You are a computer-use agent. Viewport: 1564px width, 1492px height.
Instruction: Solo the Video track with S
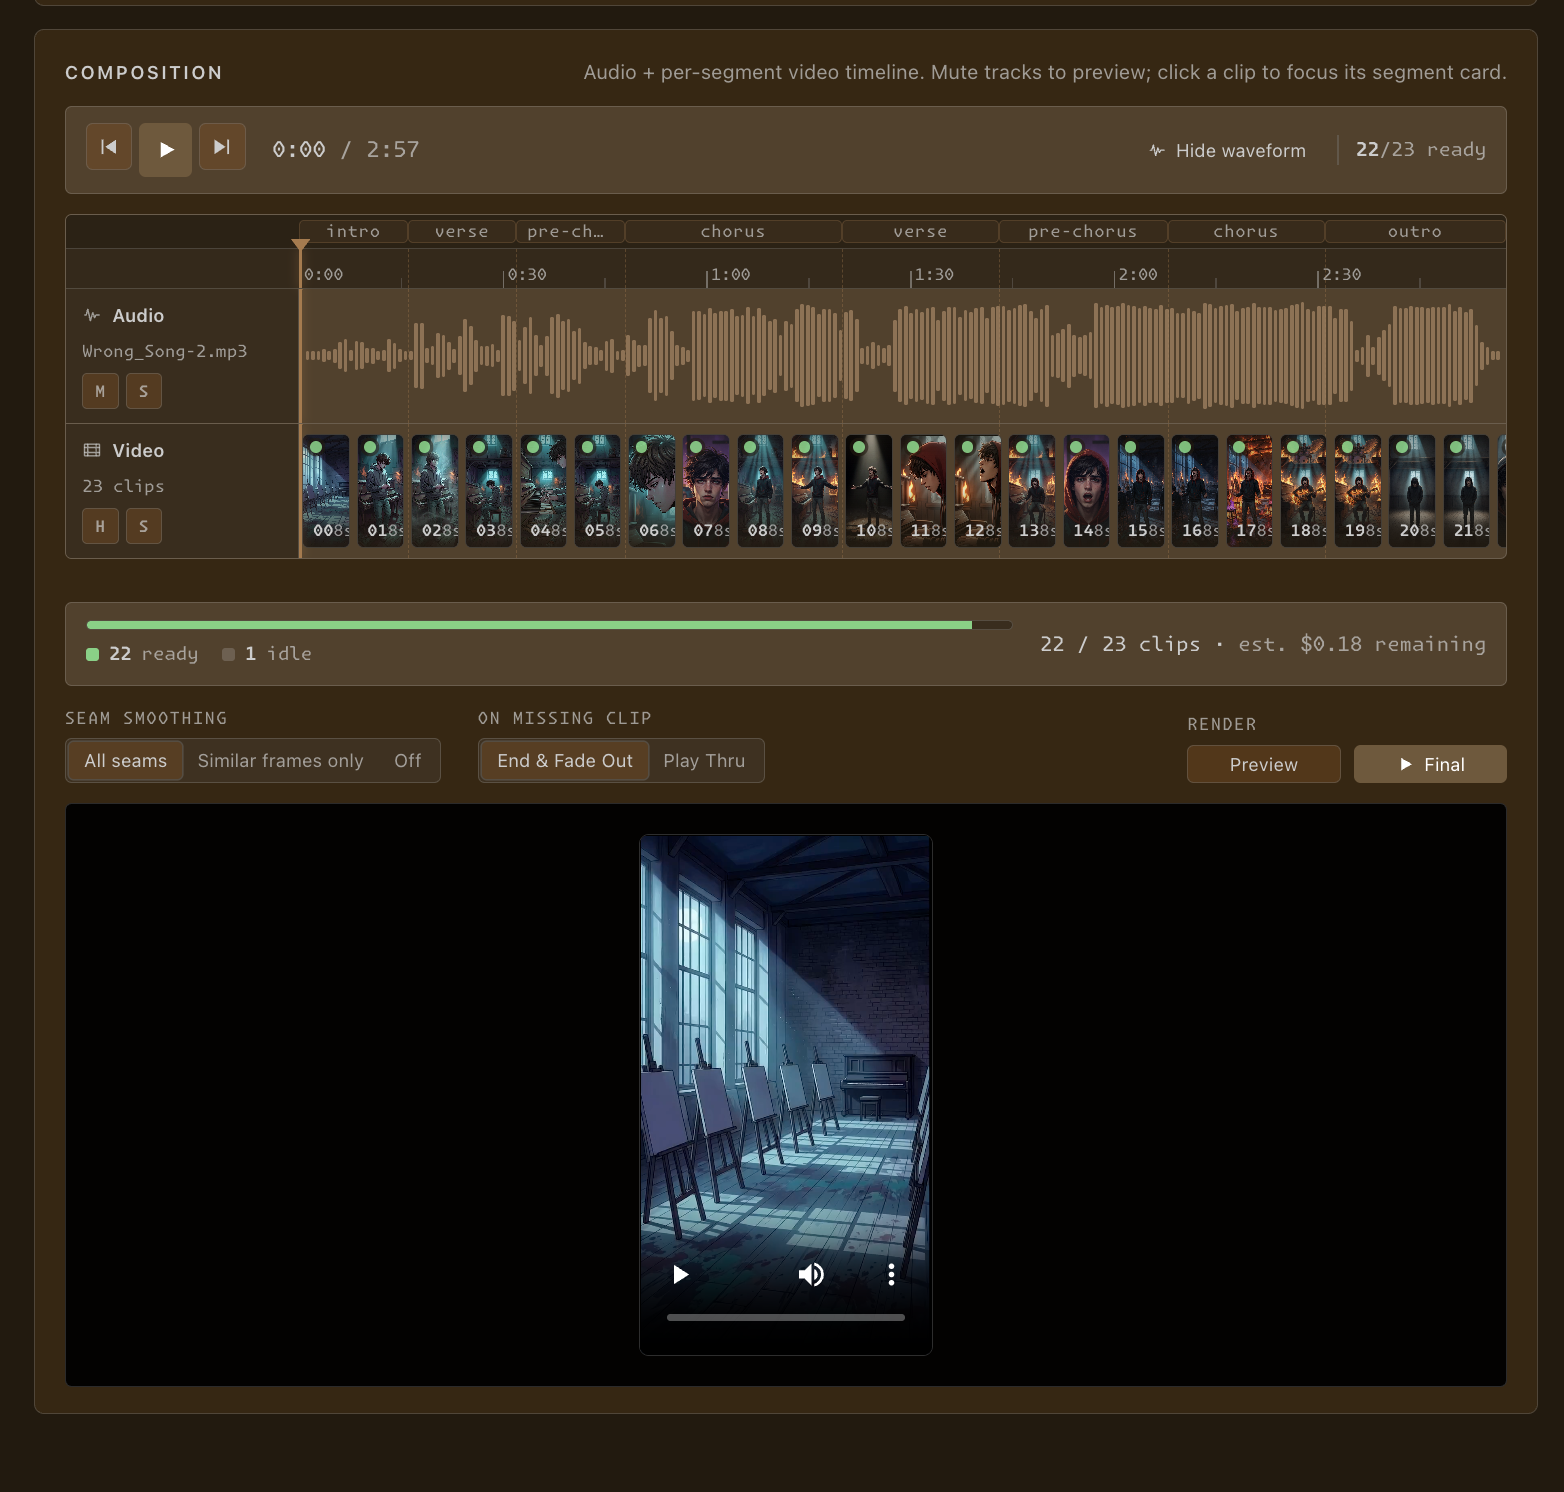coord(144,526)
